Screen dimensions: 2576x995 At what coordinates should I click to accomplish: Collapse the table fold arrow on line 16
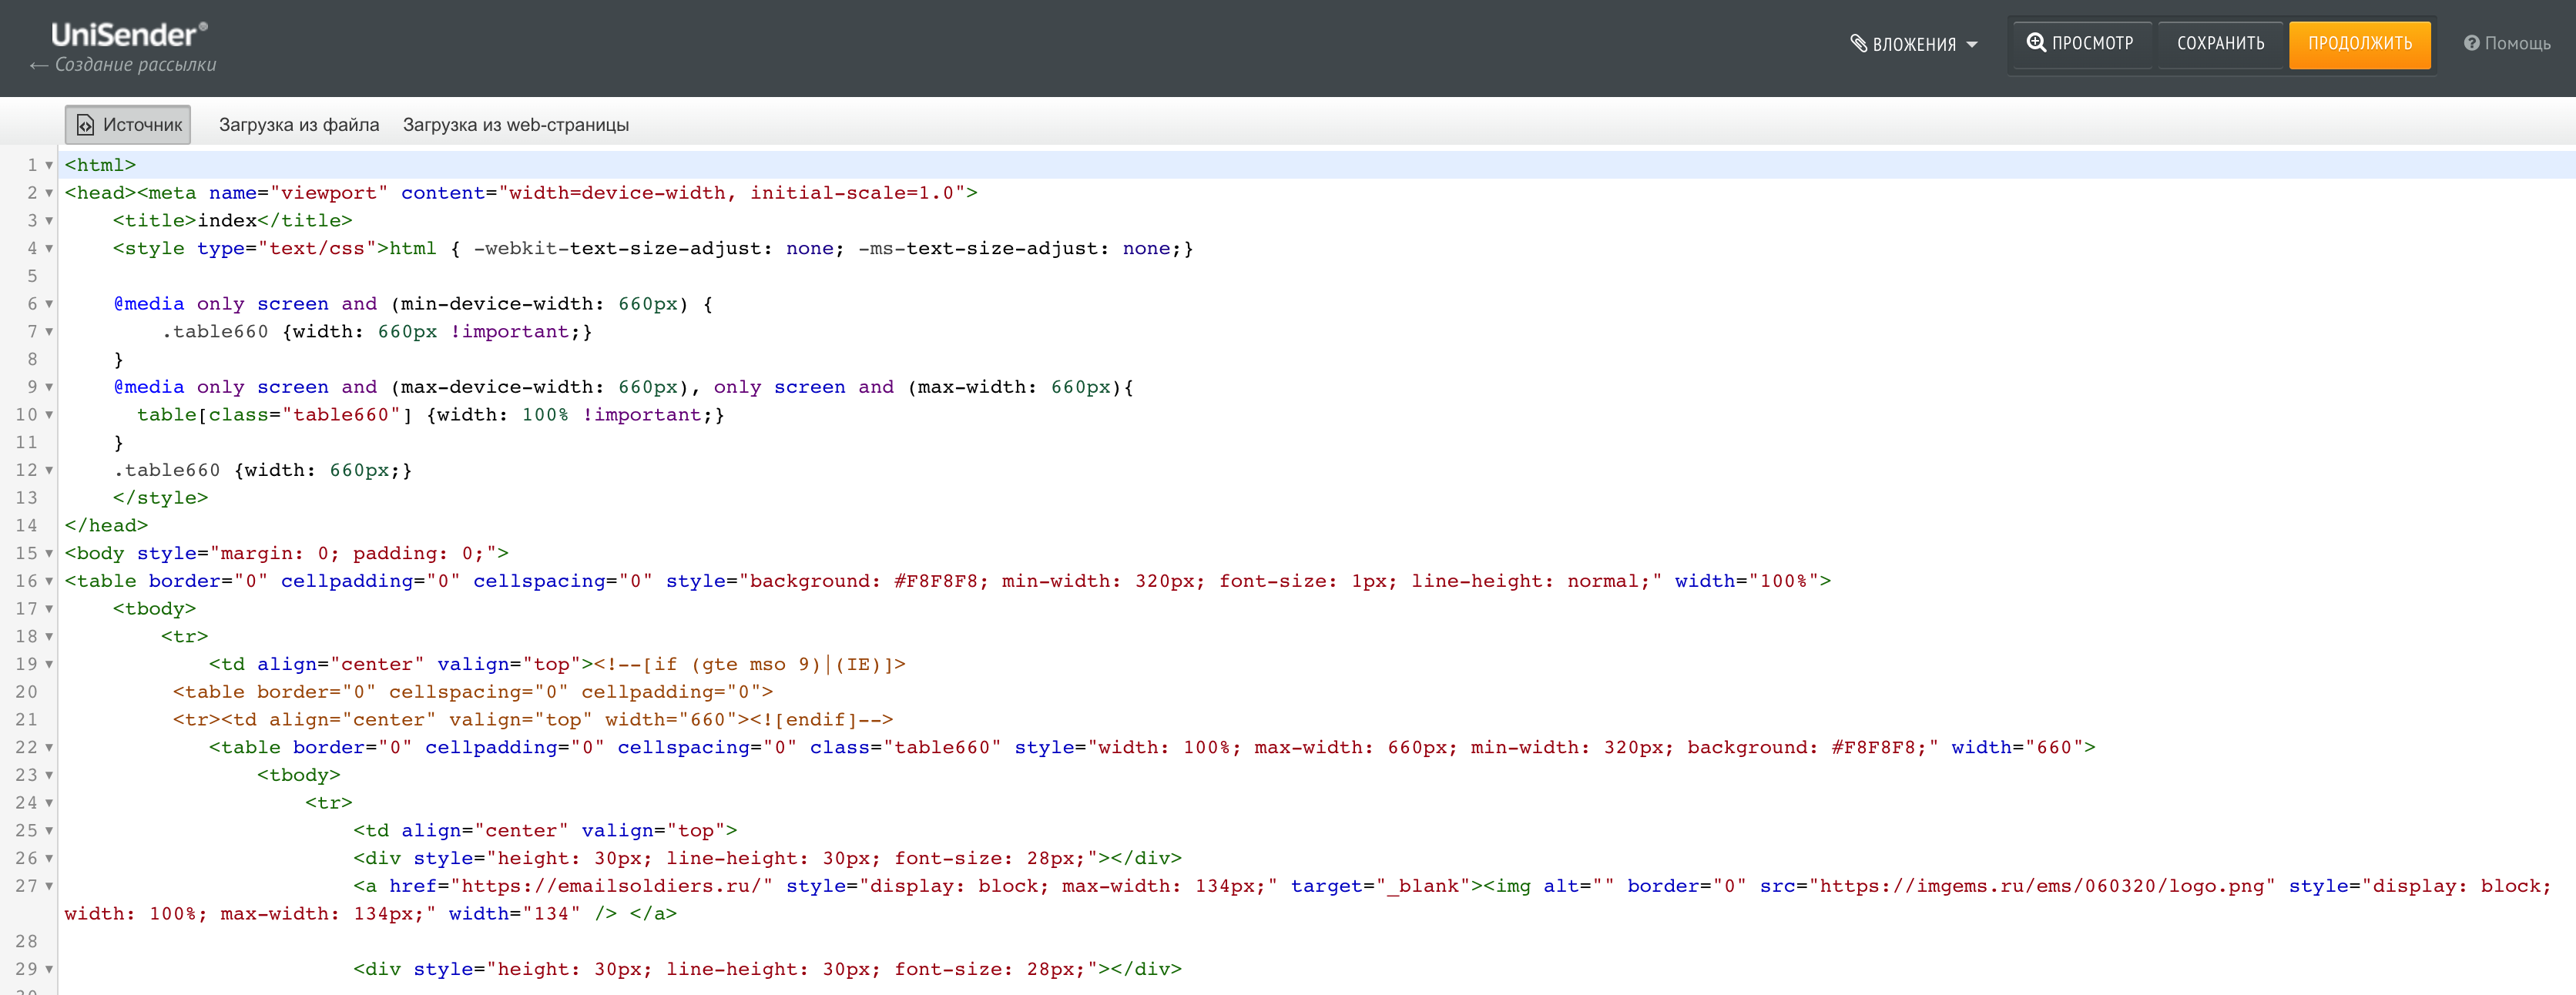49,581
